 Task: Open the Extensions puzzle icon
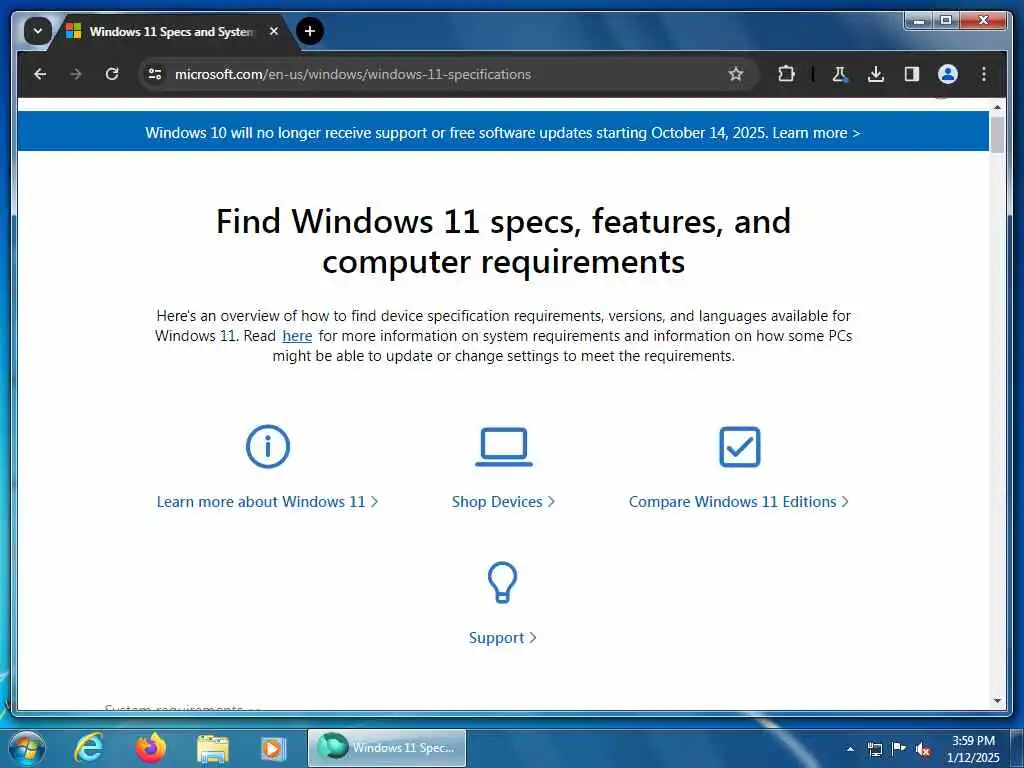(786, 74)
